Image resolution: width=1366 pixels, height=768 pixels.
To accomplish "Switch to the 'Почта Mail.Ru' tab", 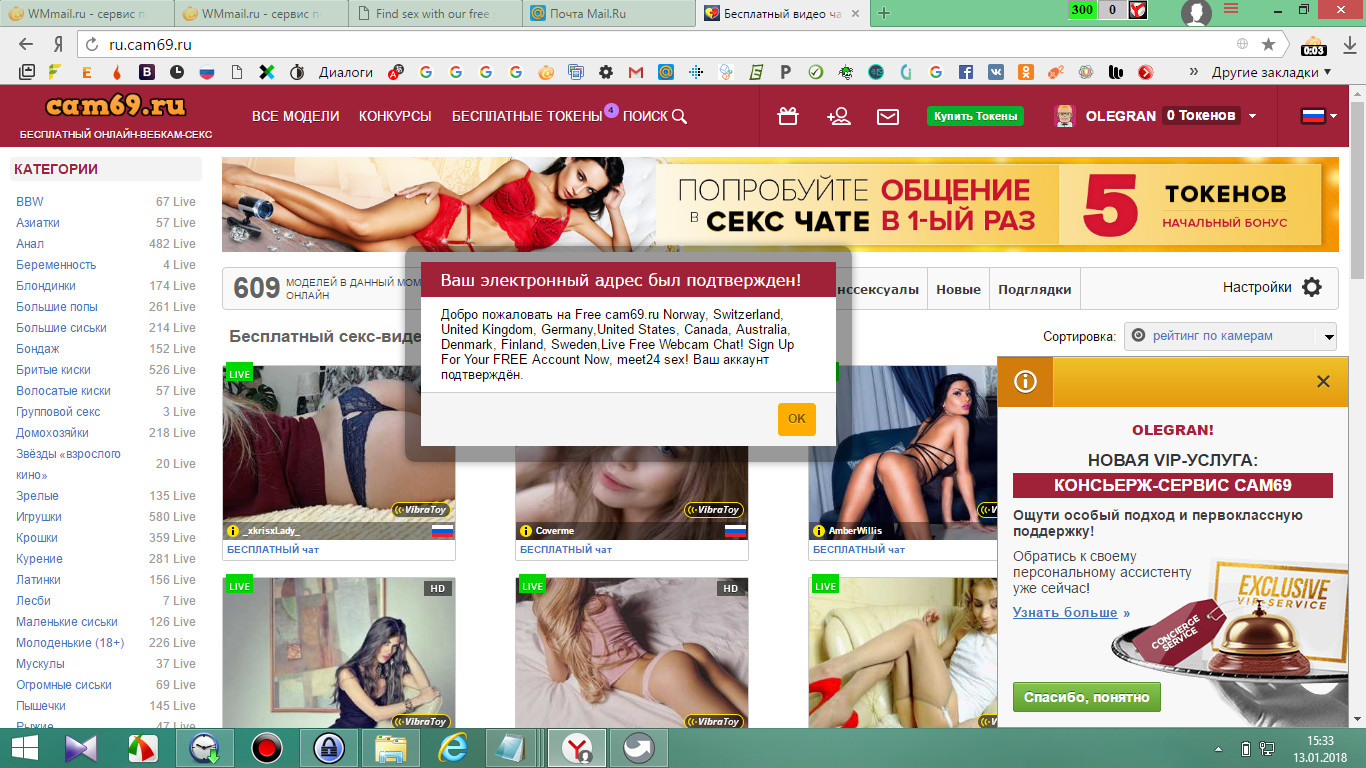I will point(608,14).
